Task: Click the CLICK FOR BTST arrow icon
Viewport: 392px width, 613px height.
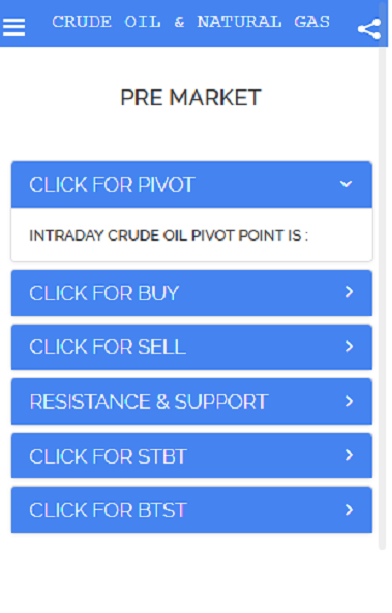Action: (x=349, y=509)
